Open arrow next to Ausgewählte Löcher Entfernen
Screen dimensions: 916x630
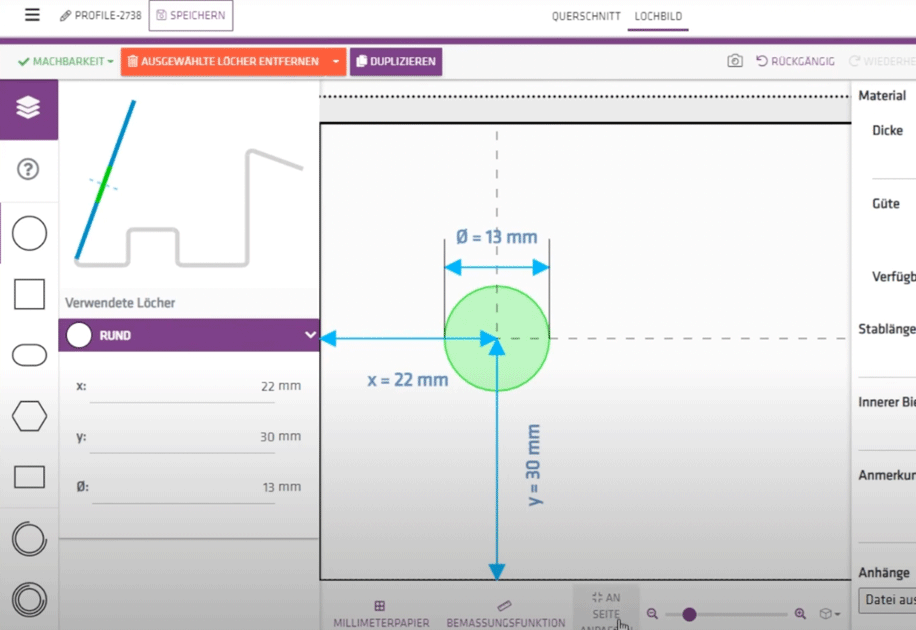click(x=336, y=61)
